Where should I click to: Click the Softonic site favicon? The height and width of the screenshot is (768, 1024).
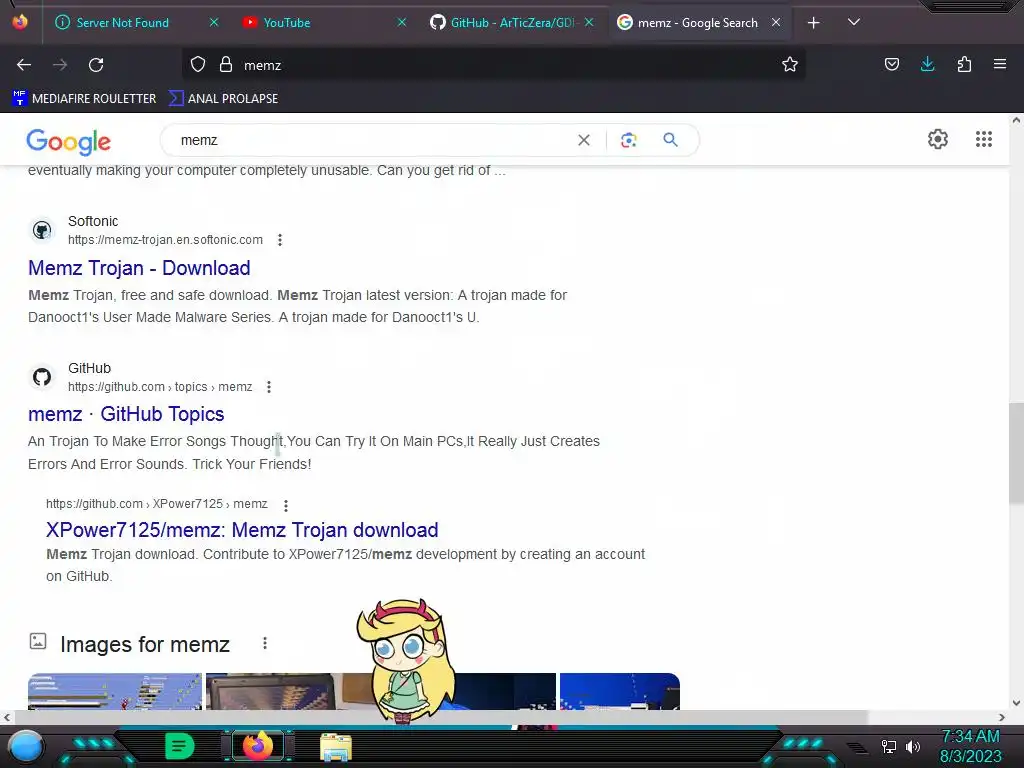[x=42, y=230]
